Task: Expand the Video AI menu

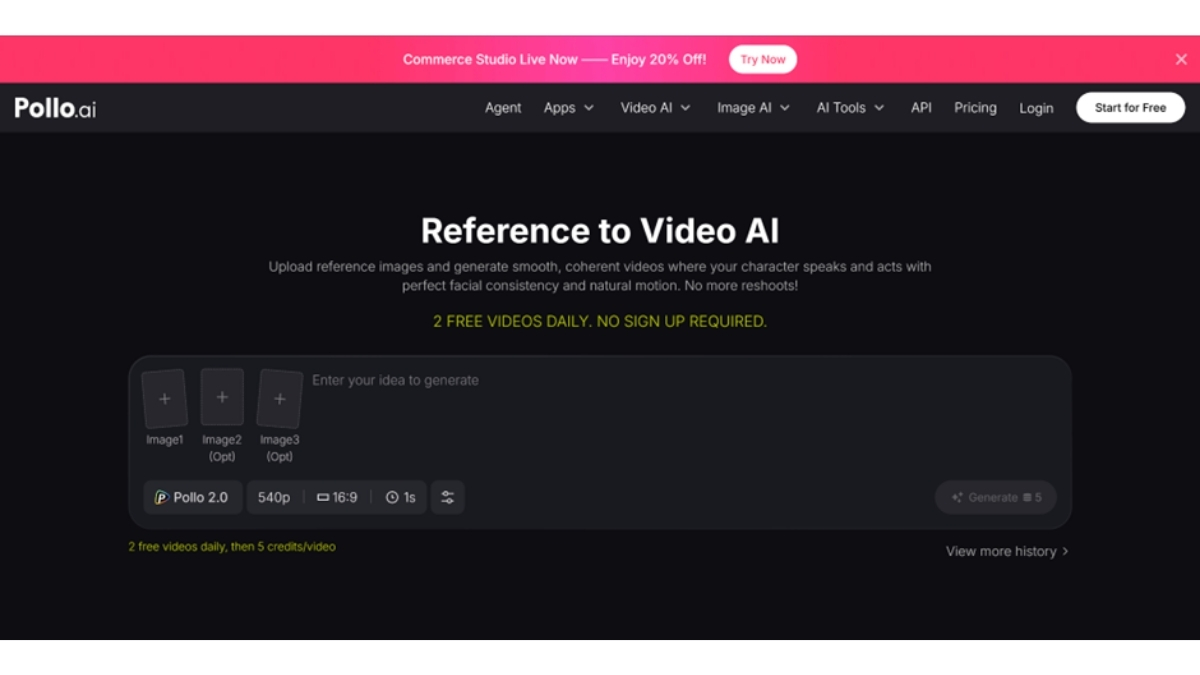Action: (x=655, y=108)
